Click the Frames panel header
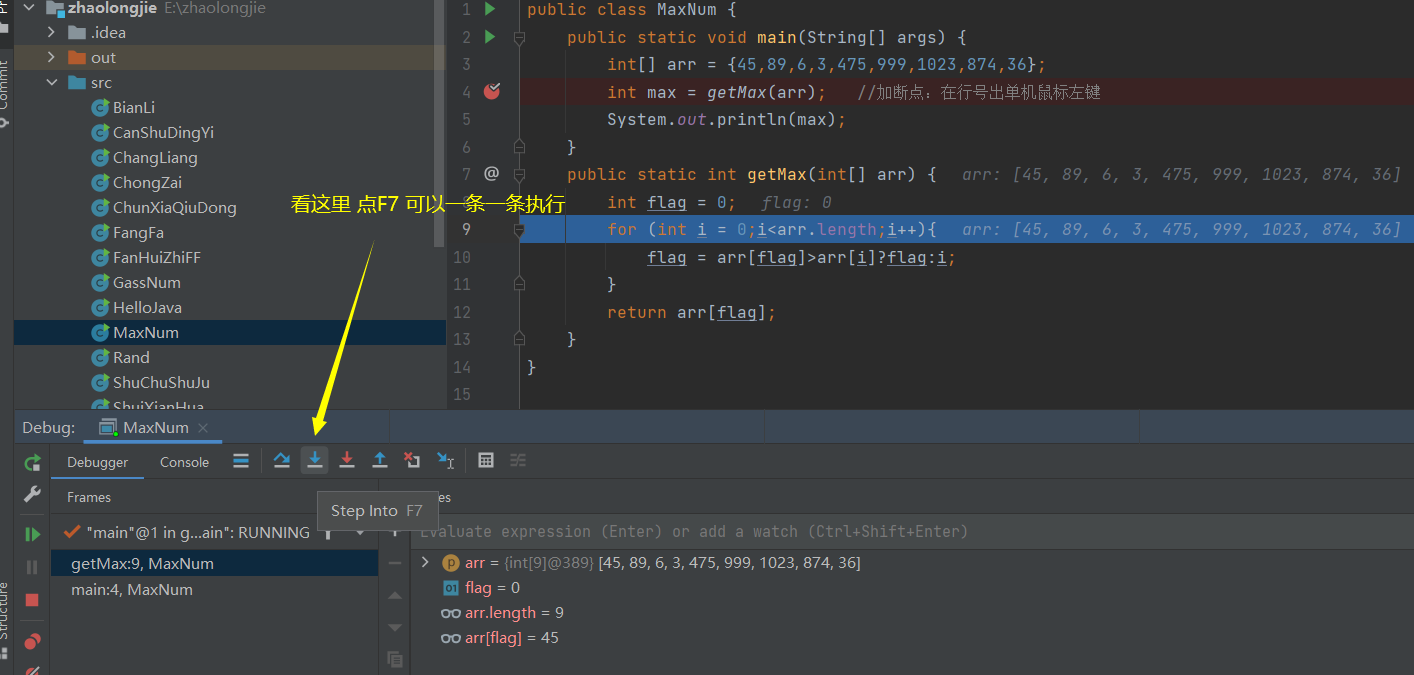This screenshot has height=675, width=1414. tap(89, 497)
